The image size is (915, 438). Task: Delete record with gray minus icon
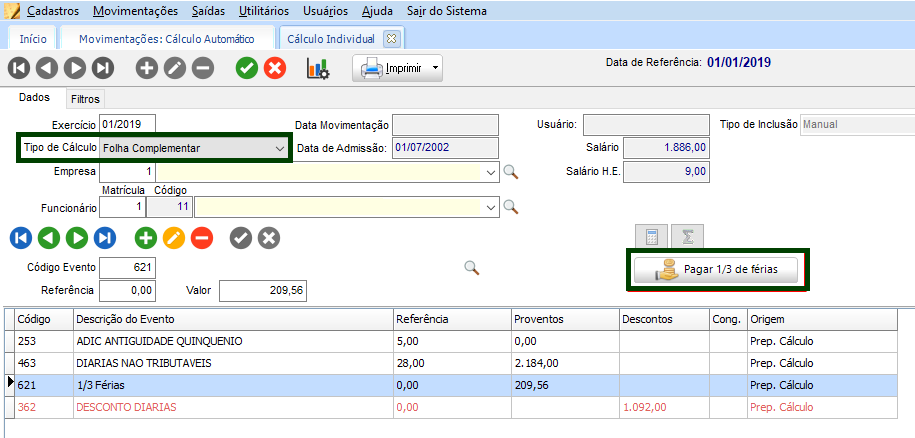(202, 68)
